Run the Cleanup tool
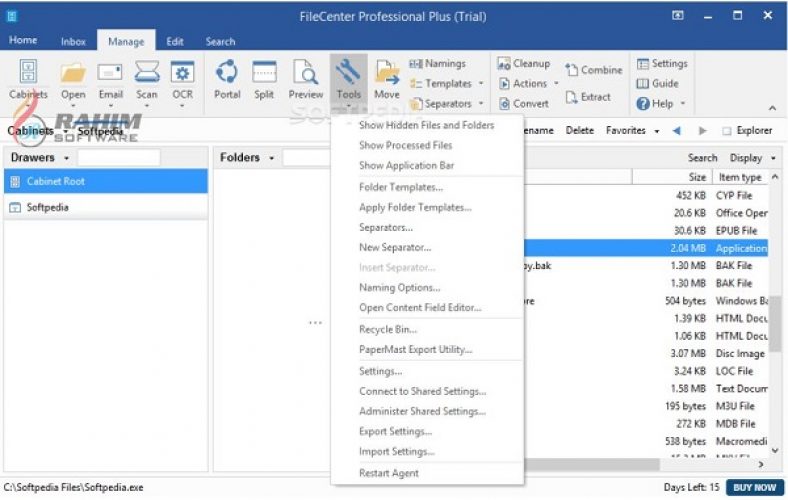 coord(523,63)
